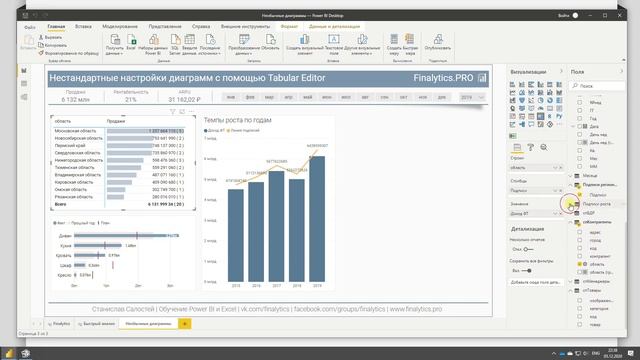Check the город field checkbox
Viewport: 640px width, 360px height.
[x=580, y=240]
